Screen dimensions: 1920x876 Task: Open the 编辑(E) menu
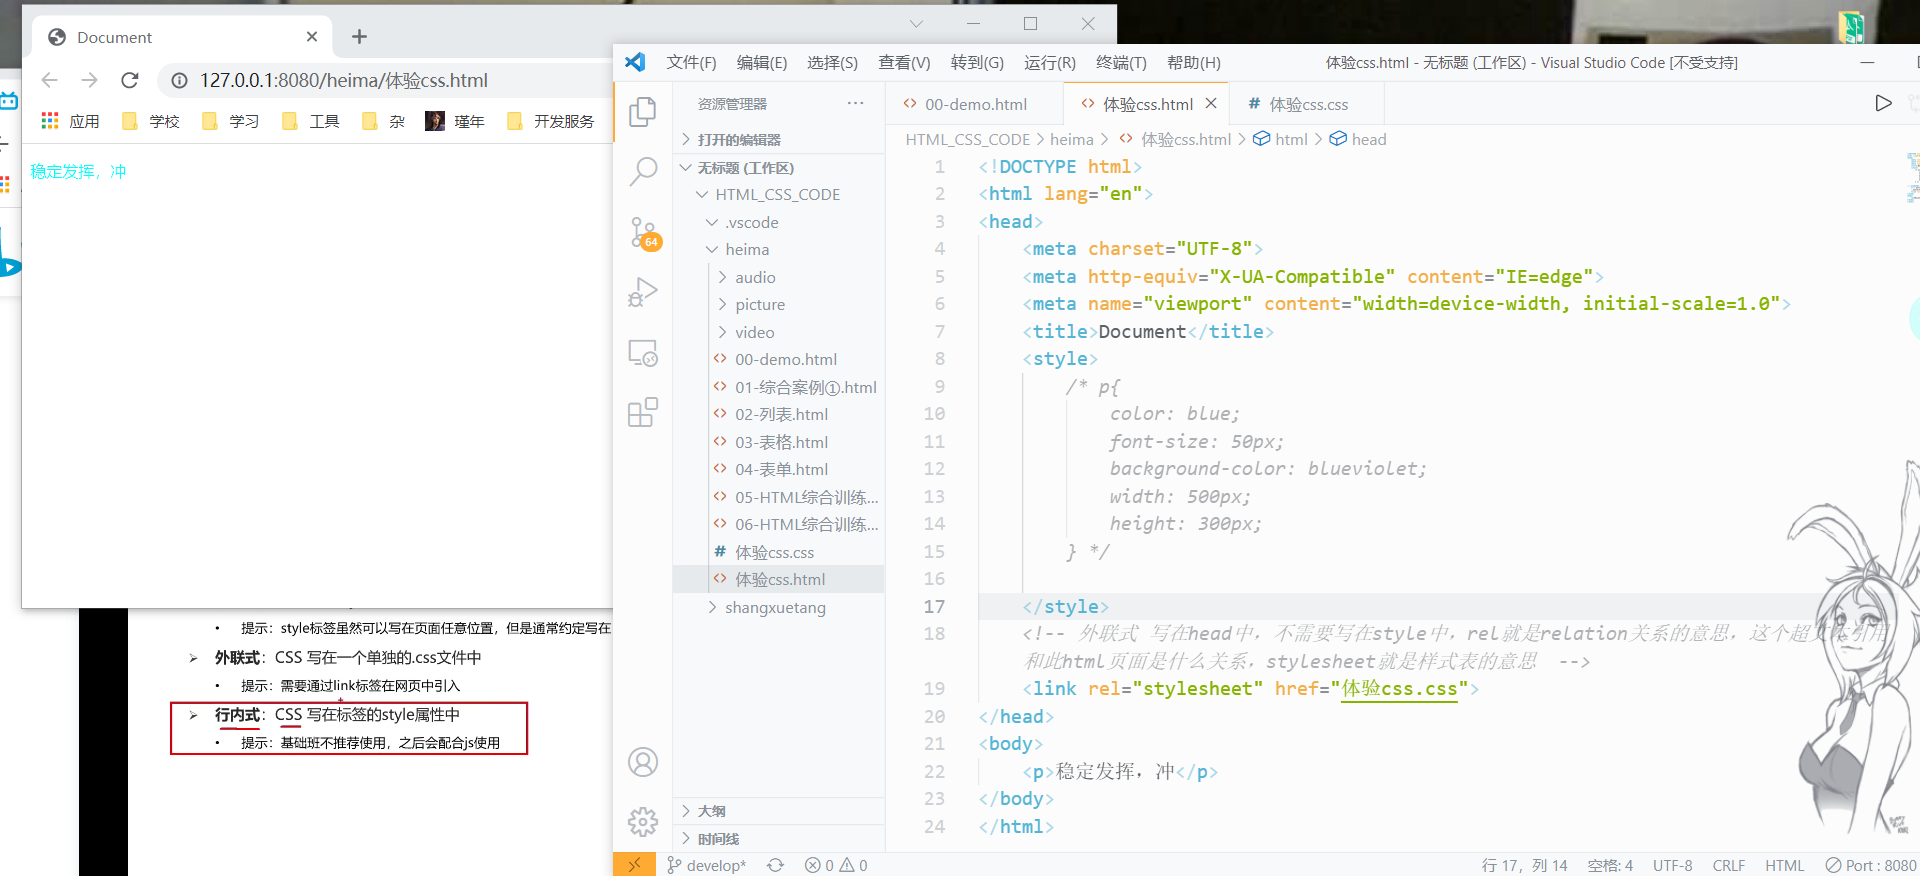pyautogui.click(x=762, y=62)
